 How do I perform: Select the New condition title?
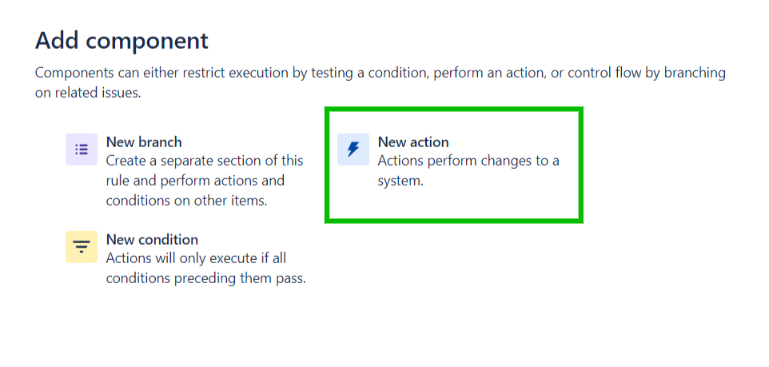[x=152, y=239]
